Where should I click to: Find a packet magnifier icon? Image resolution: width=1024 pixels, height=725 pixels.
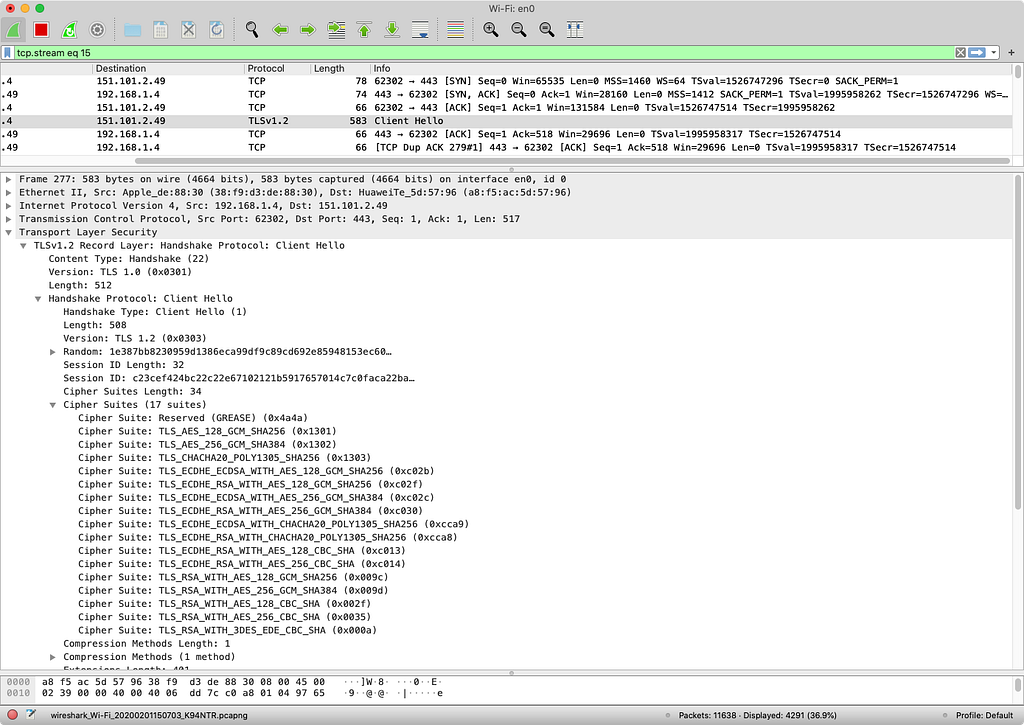(251, 29)
